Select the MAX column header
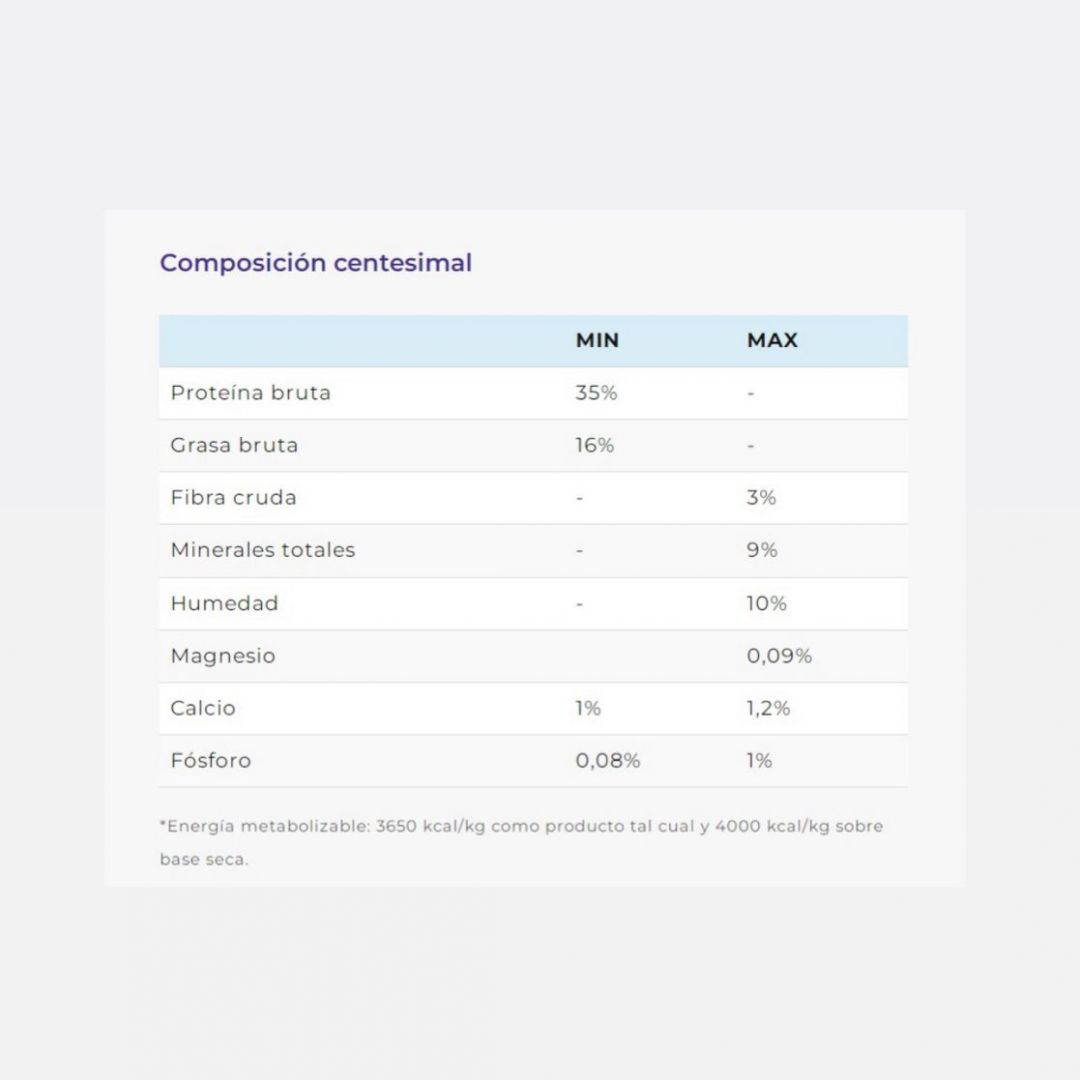 click(x=772, y=340)
